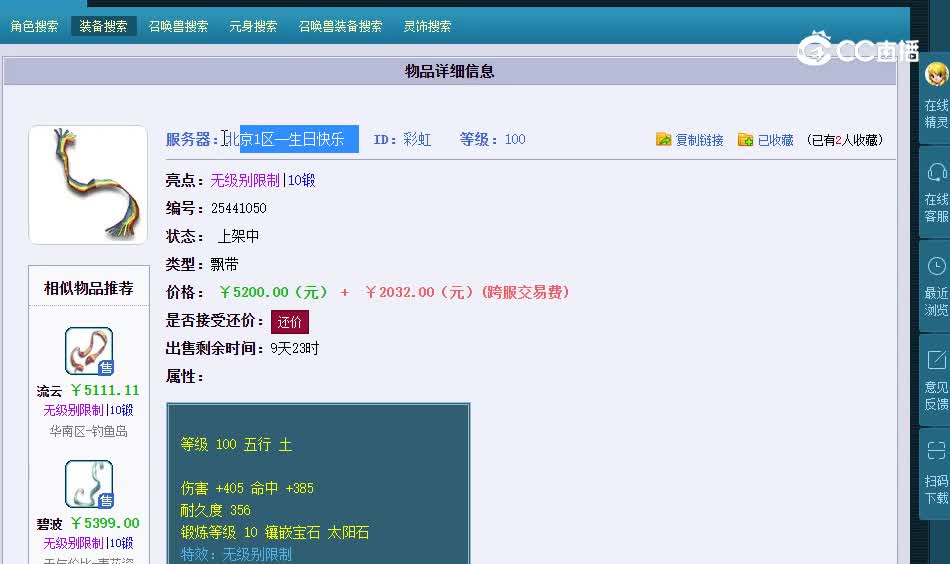Click the 亮点 text 无级别限制
This screenshot has width=950, height=564.
tap(245, 181)
